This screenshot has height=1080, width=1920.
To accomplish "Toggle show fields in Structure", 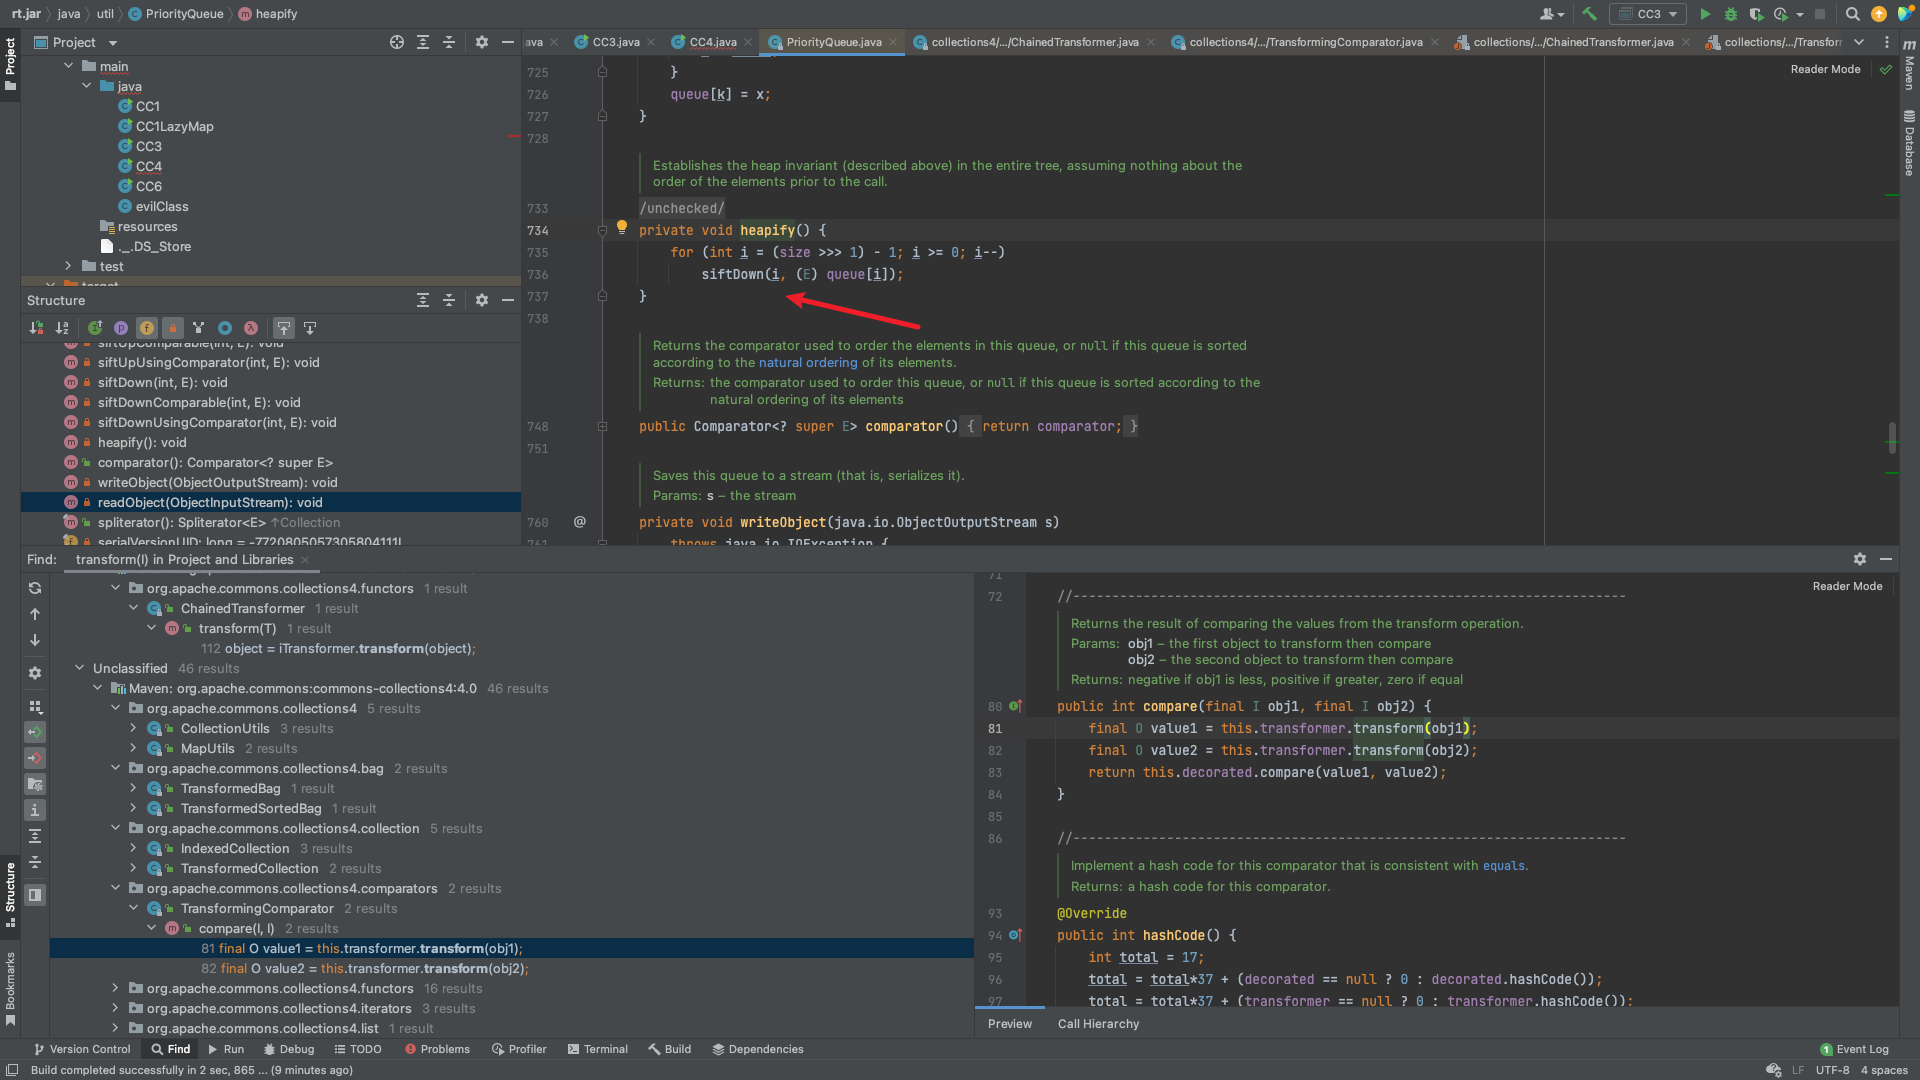I will click(x=147, y=328).
